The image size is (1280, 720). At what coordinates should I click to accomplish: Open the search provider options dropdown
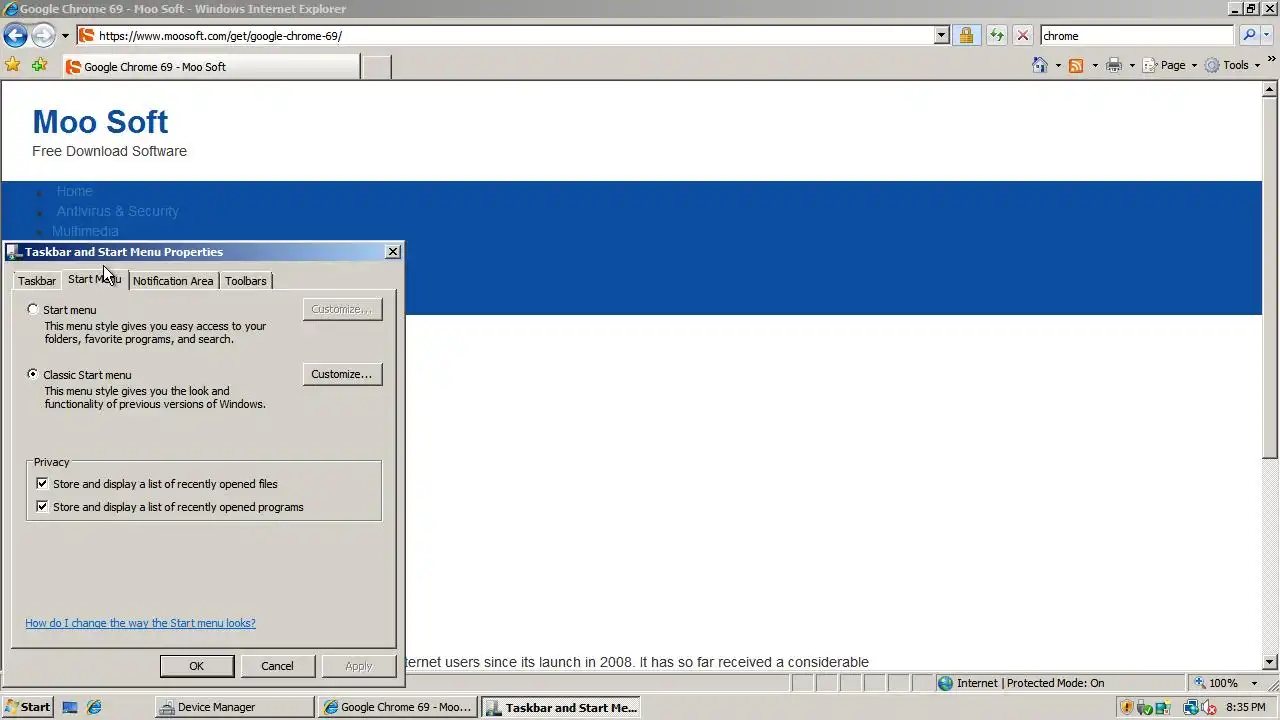click(1268, 36)
